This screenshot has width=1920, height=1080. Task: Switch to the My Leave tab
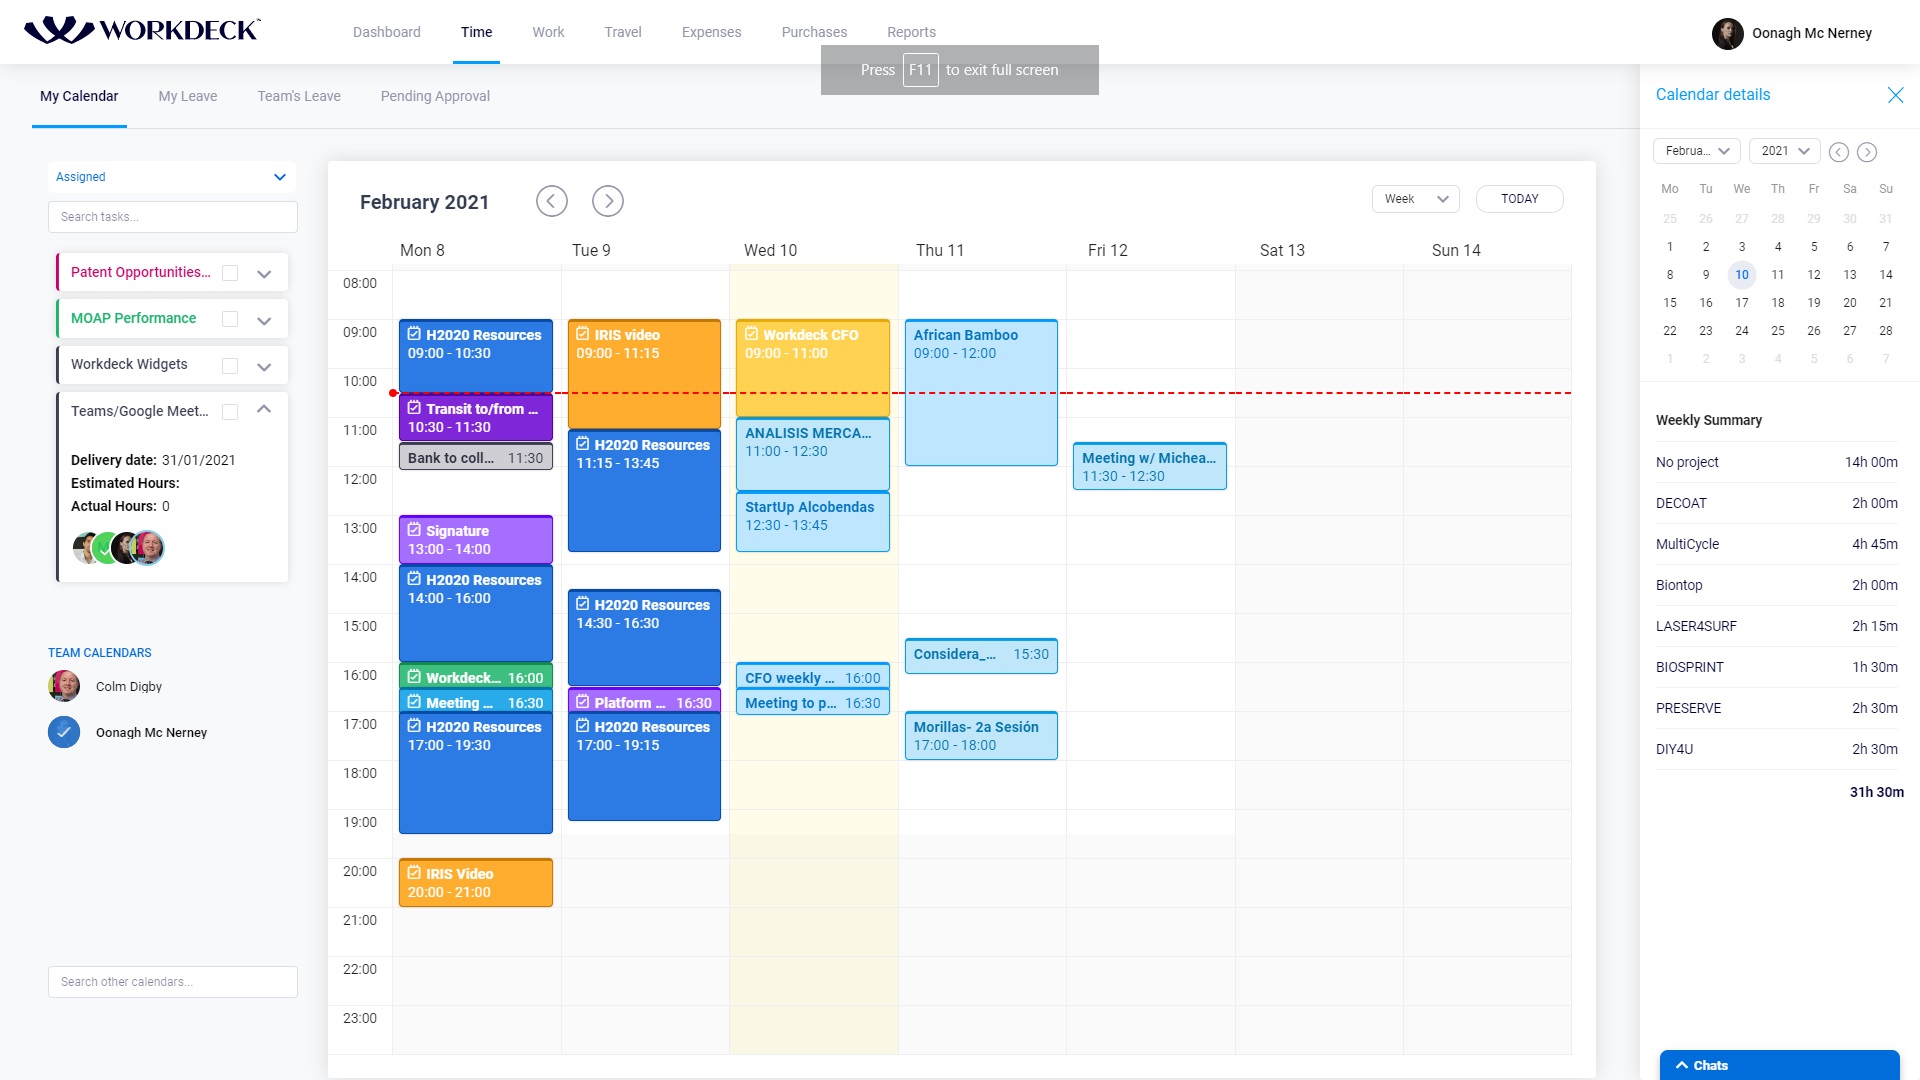[x=187, y=96]
